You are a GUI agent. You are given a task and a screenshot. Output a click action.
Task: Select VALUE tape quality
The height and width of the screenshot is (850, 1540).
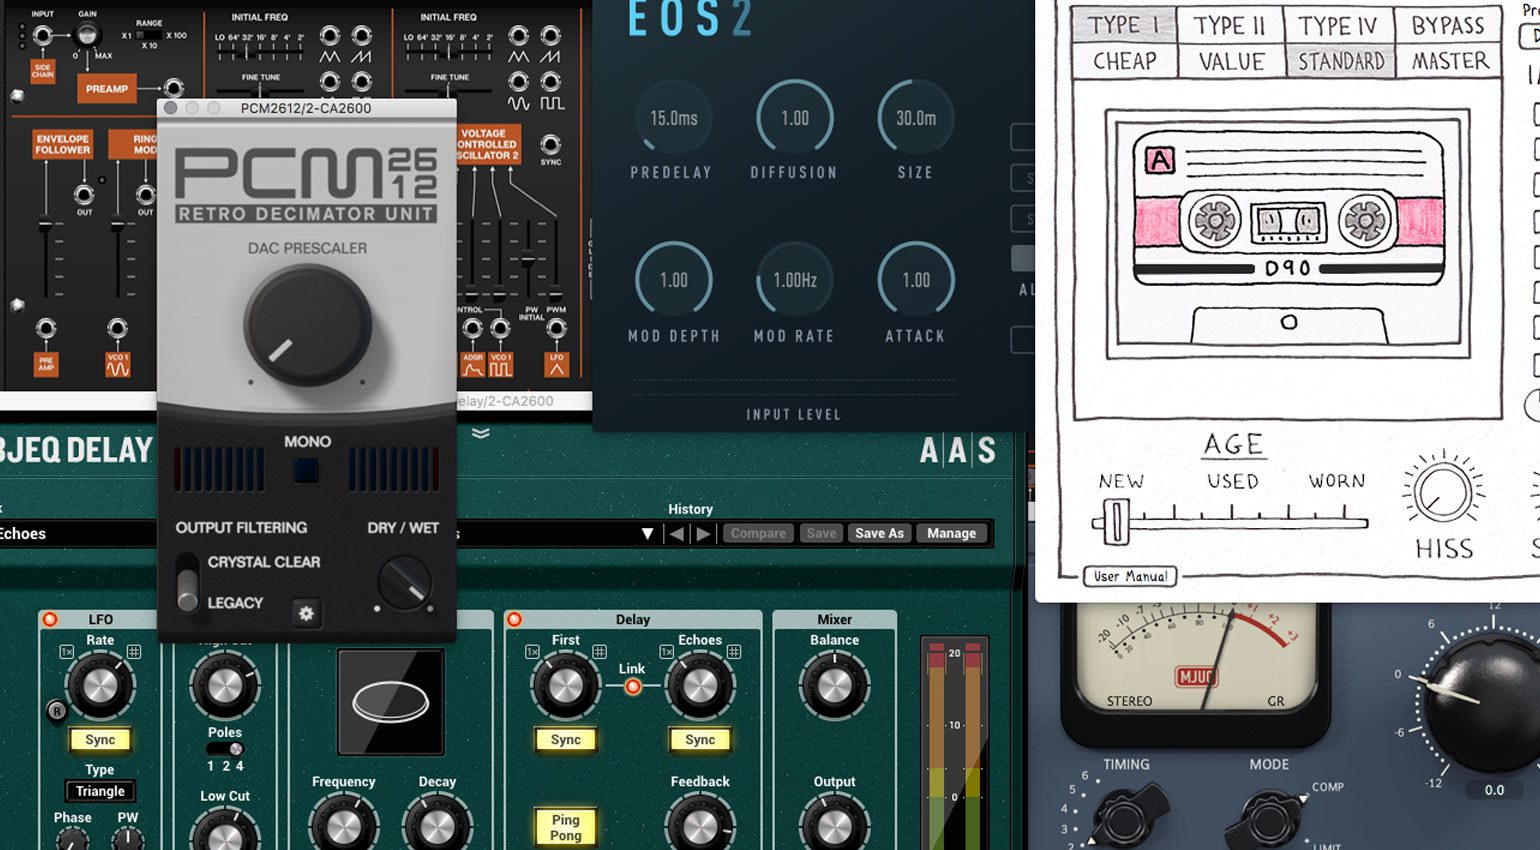tap(1231, 61)
